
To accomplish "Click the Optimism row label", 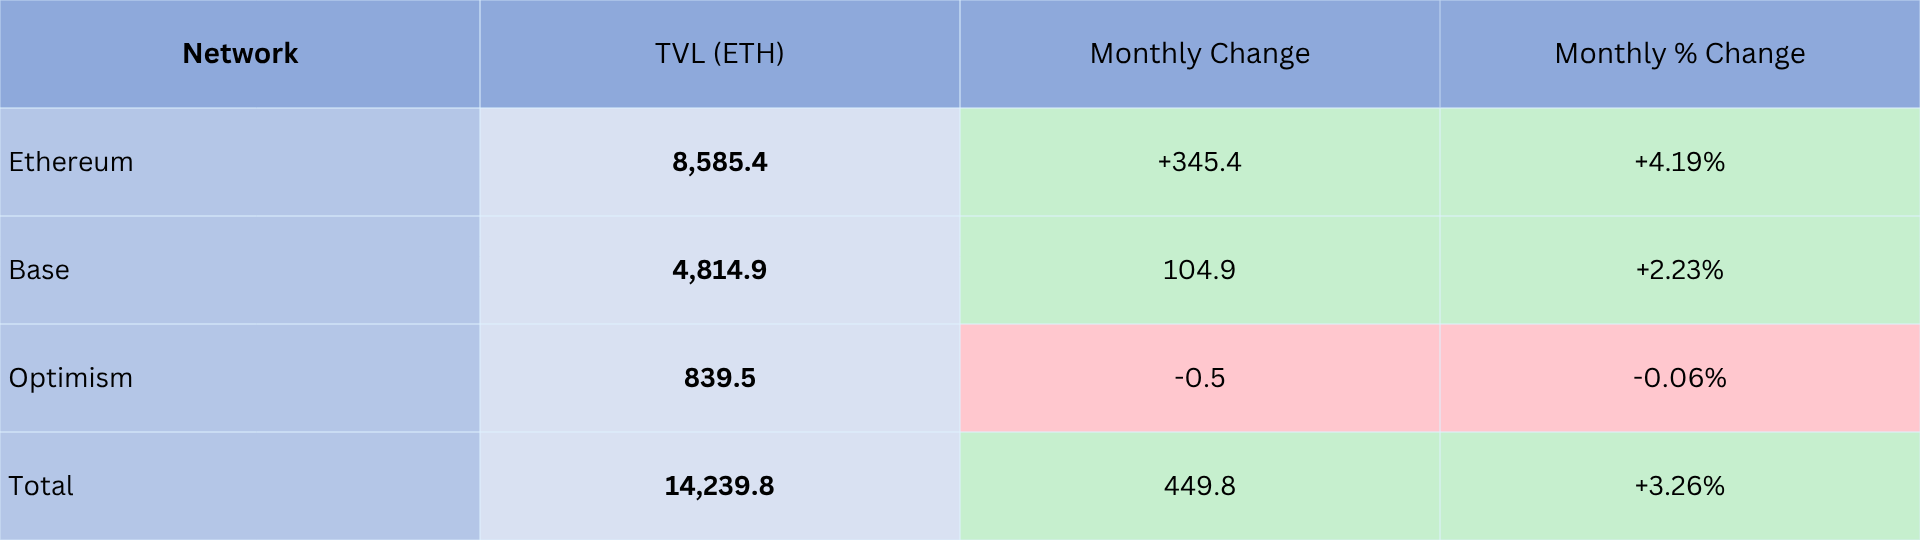I will [71, 378].
